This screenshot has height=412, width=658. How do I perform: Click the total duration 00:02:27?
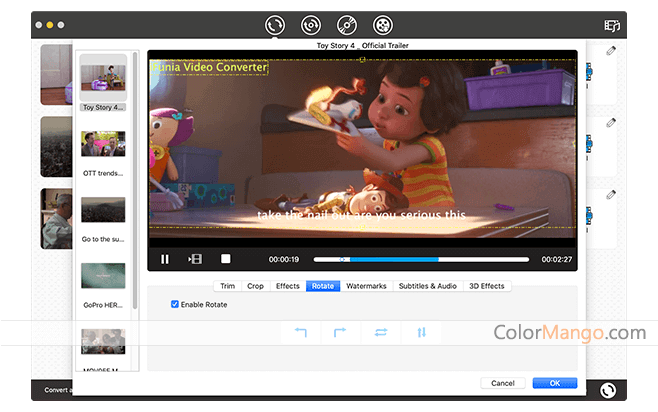pyautogui.click(x=556, y=259)
